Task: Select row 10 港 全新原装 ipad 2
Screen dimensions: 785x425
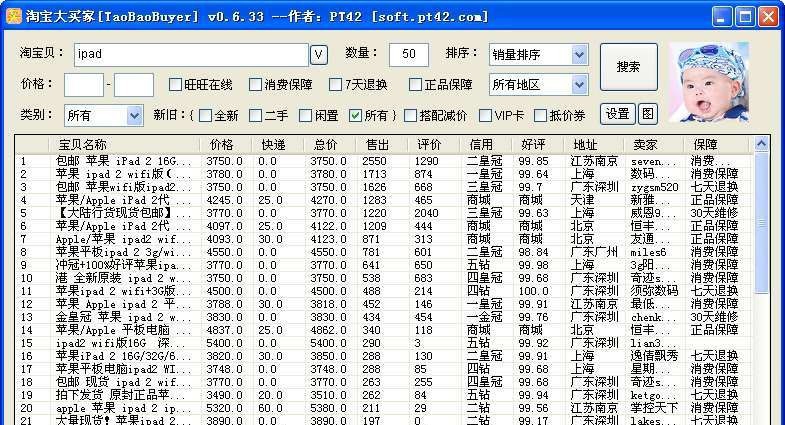Action: (x=383, y=278)
